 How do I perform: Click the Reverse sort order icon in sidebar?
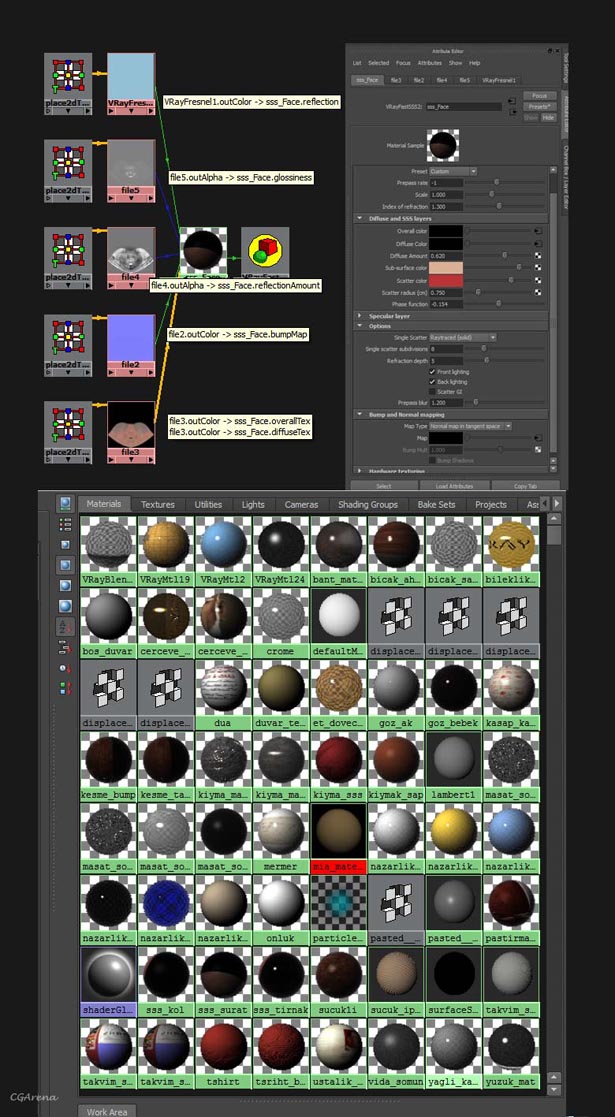point(65,689)
